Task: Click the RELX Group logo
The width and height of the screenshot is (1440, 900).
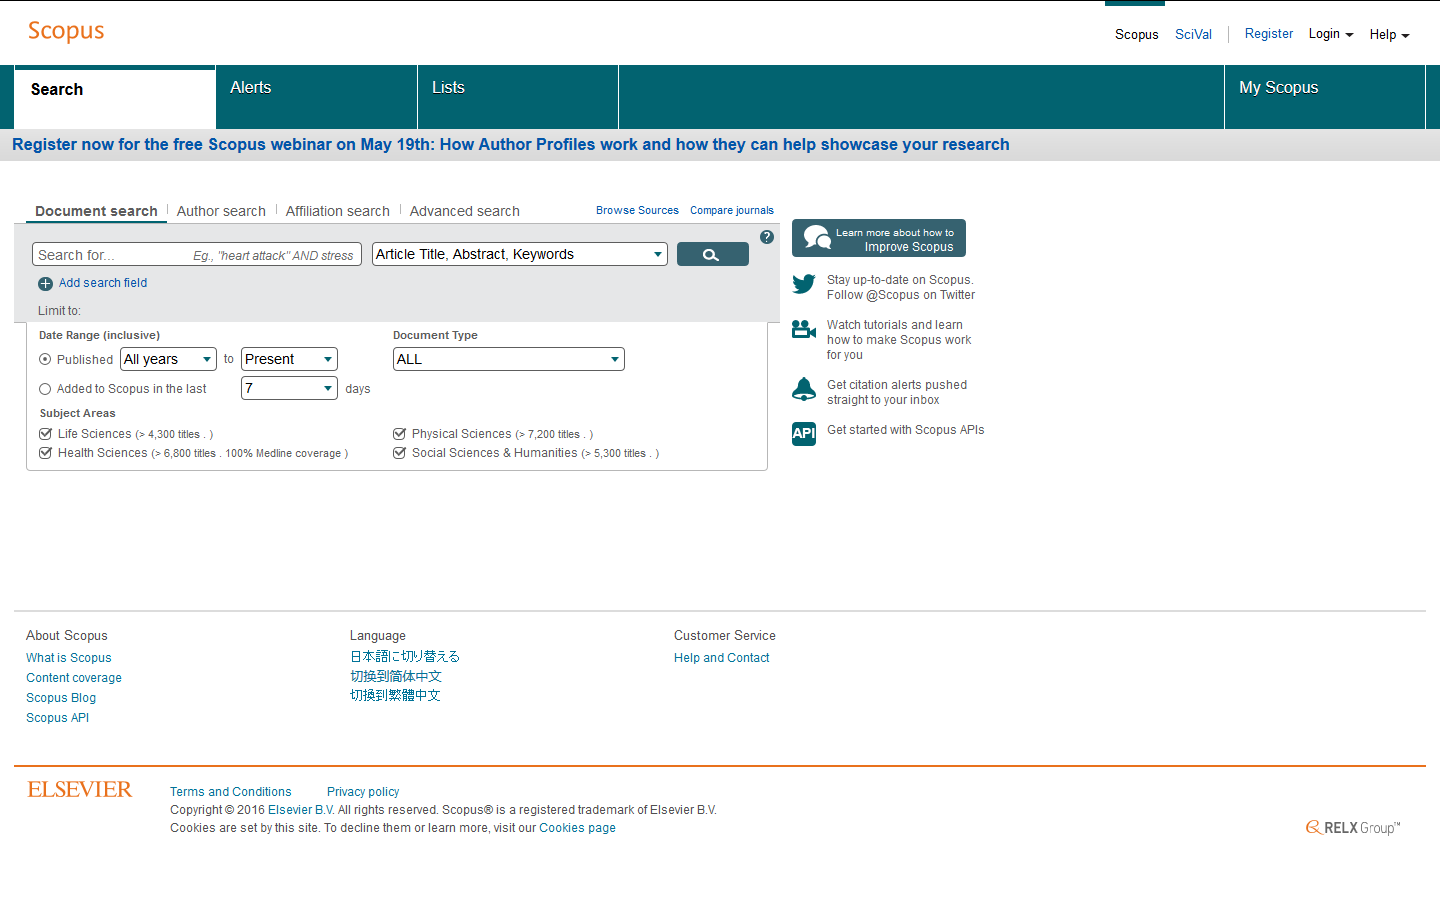Action: [1353, 827]
